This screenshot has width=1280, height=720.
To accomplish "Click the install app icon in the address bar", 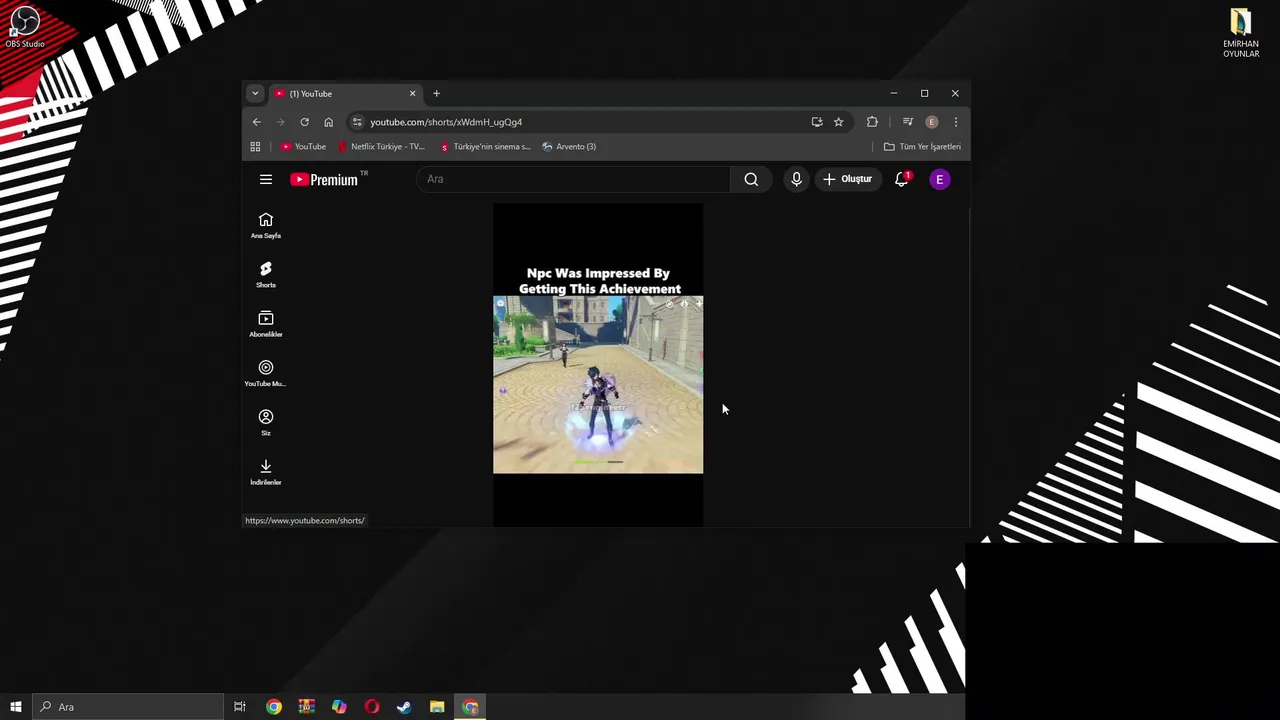I will (817, 122).
